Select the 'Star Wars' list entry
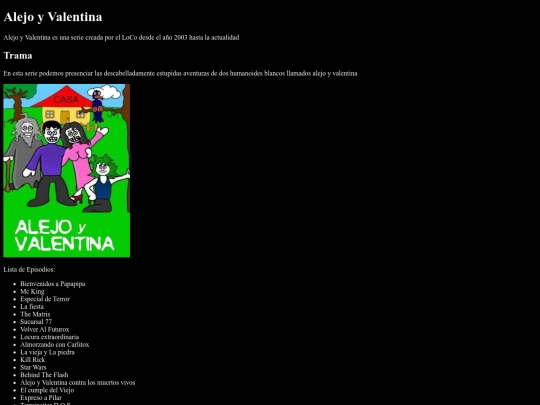The height and width of the screenshot is (405, 540). click(33, 367)
